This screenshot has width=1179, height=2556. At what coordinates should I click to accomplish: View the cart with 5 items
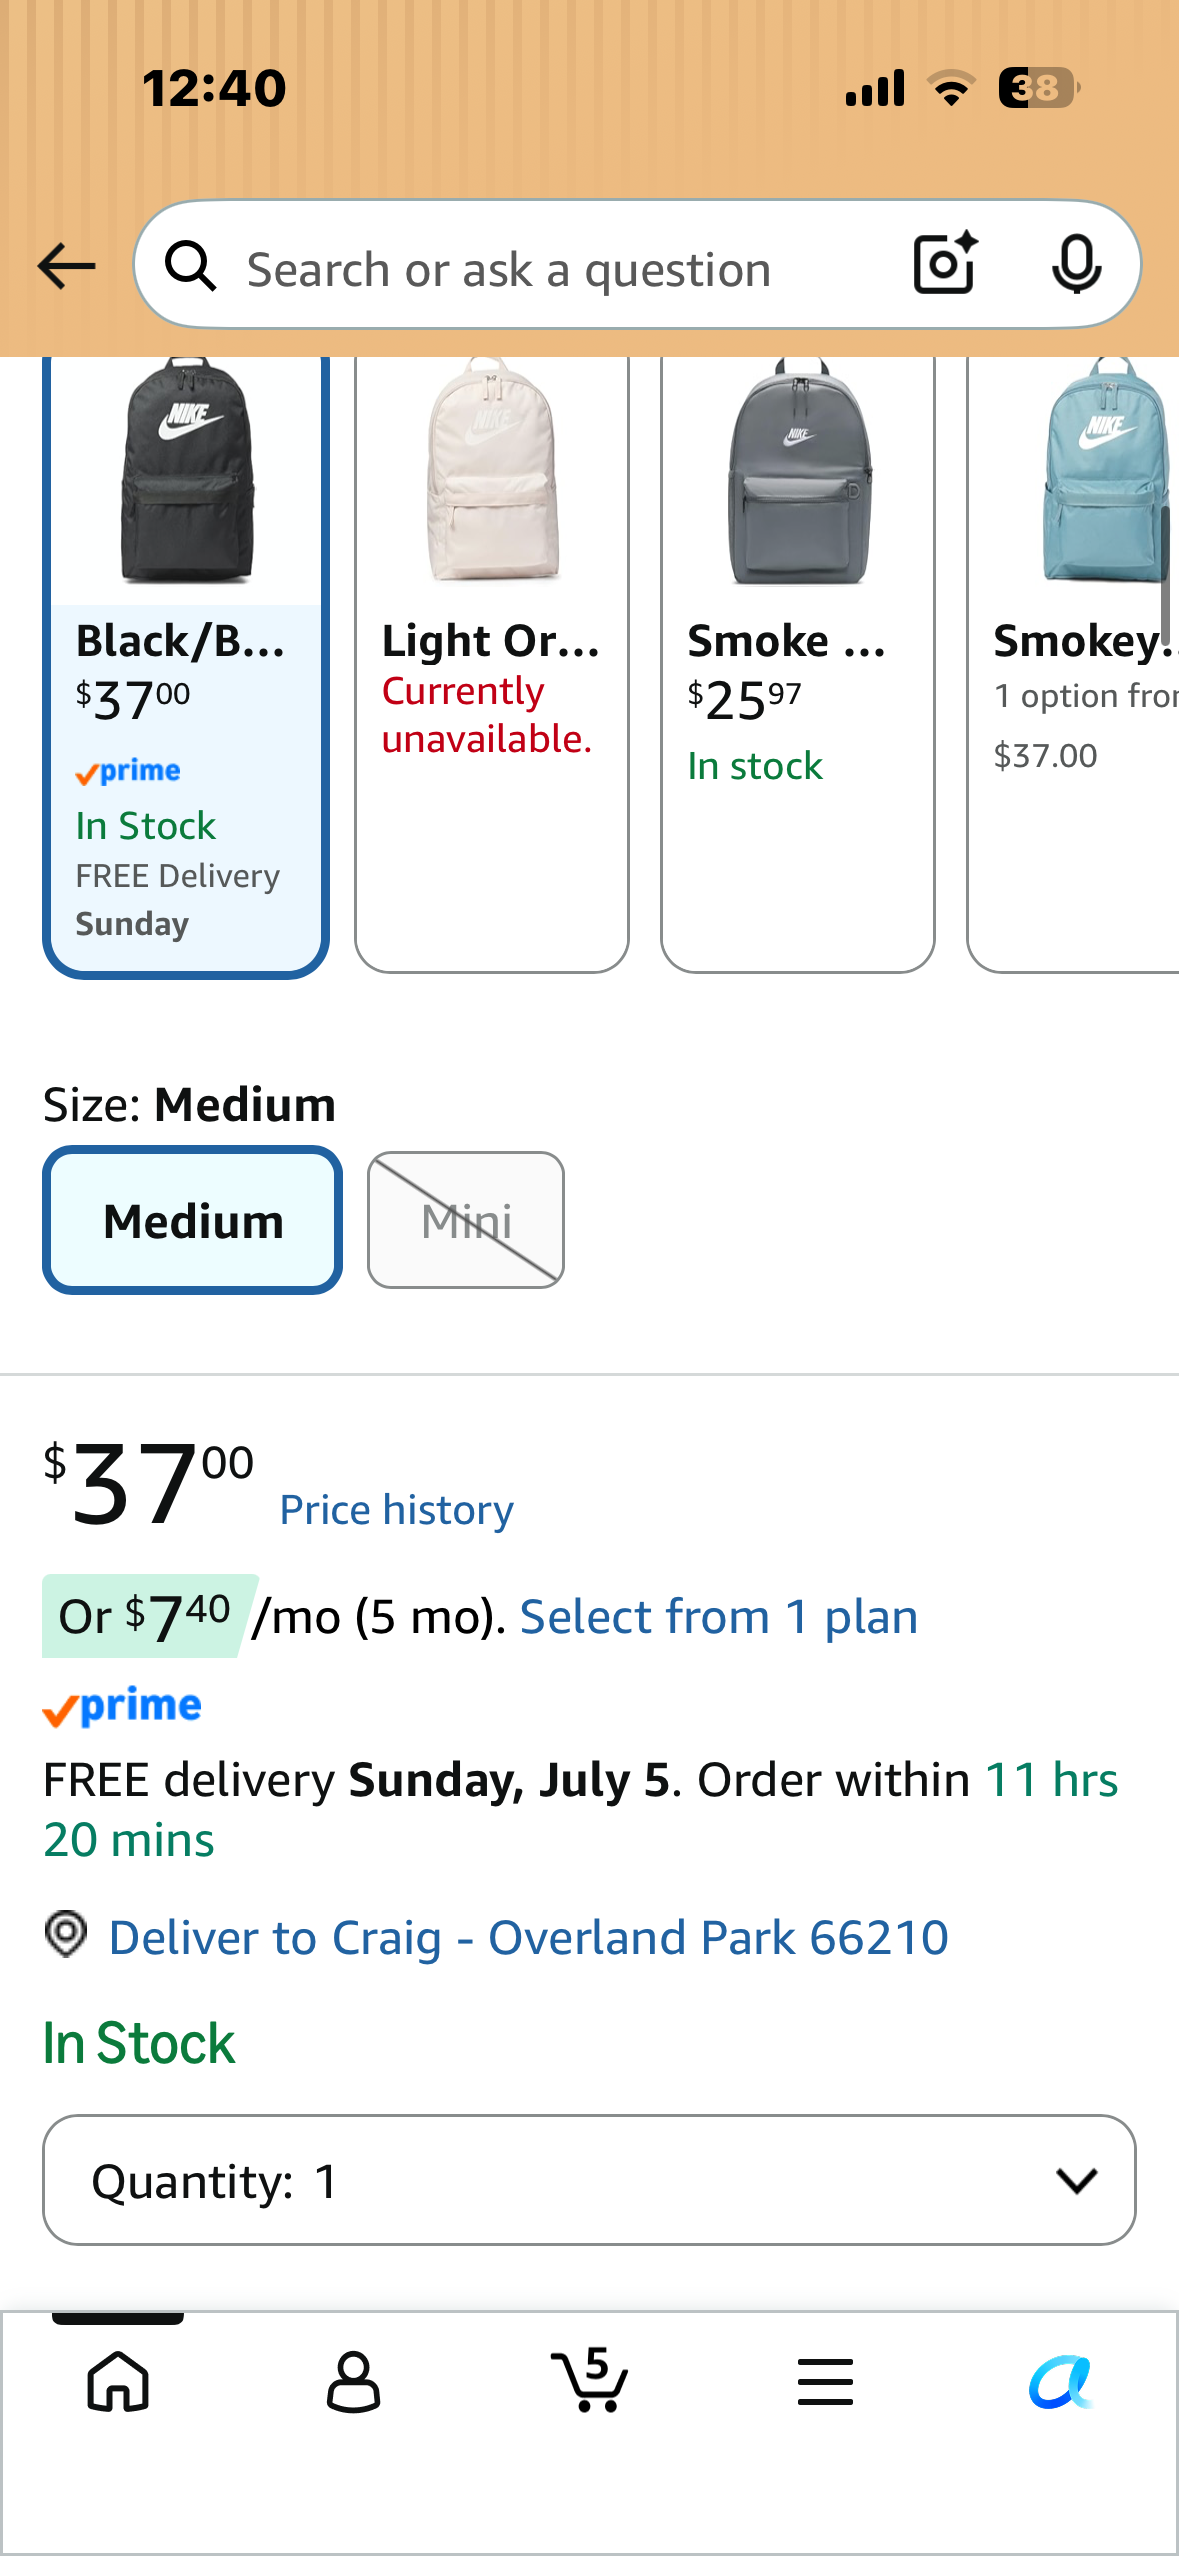pos(590,2379)
